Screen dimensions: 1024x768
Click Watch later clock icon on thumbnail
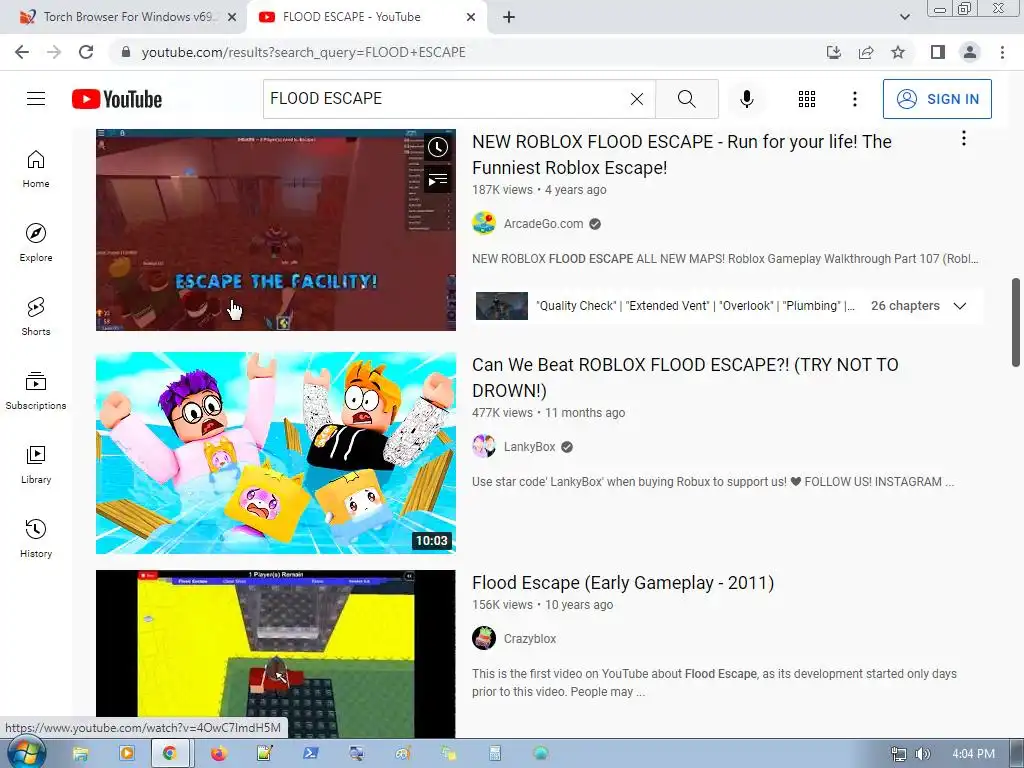[438, 147]
